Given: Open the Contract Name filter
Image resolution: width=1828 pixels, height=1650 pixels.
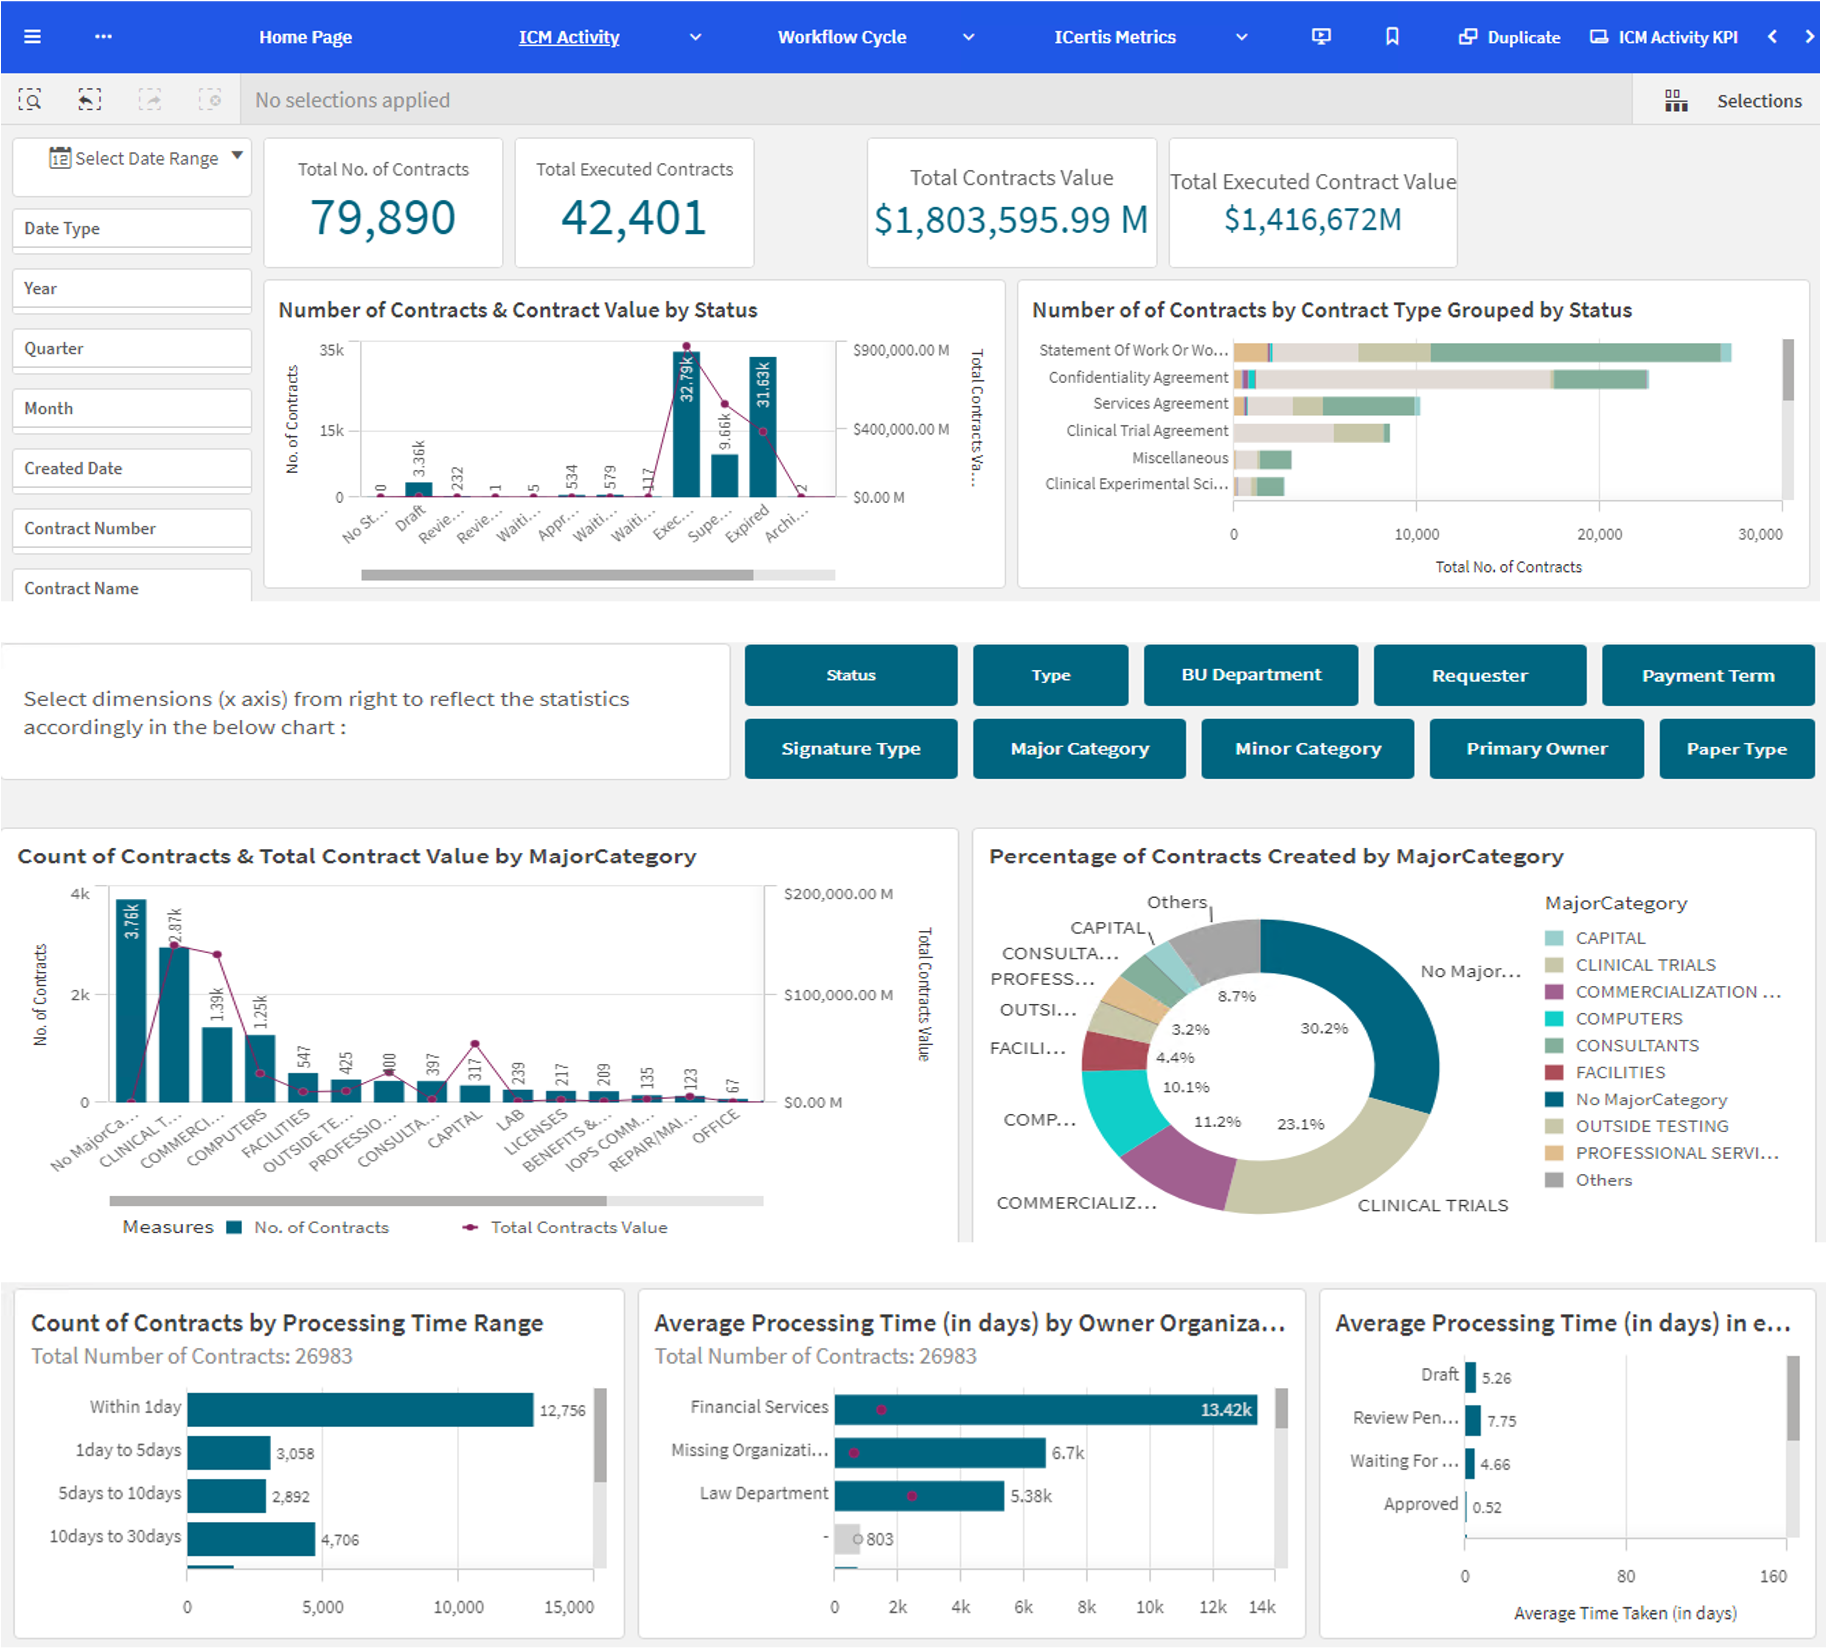Looking at the screenshot, I should tap(132, 586).
